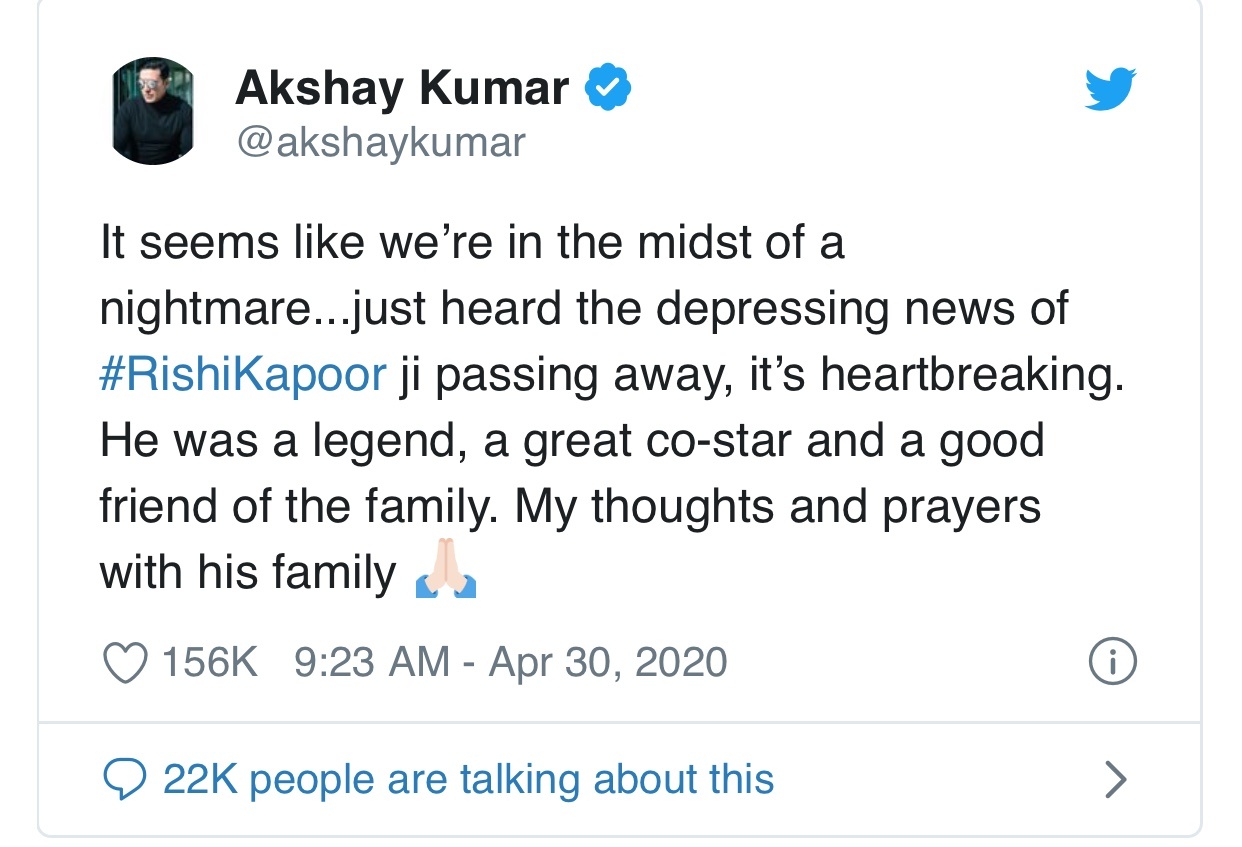Click the Apr 30, 2020 date

(607, 662)
